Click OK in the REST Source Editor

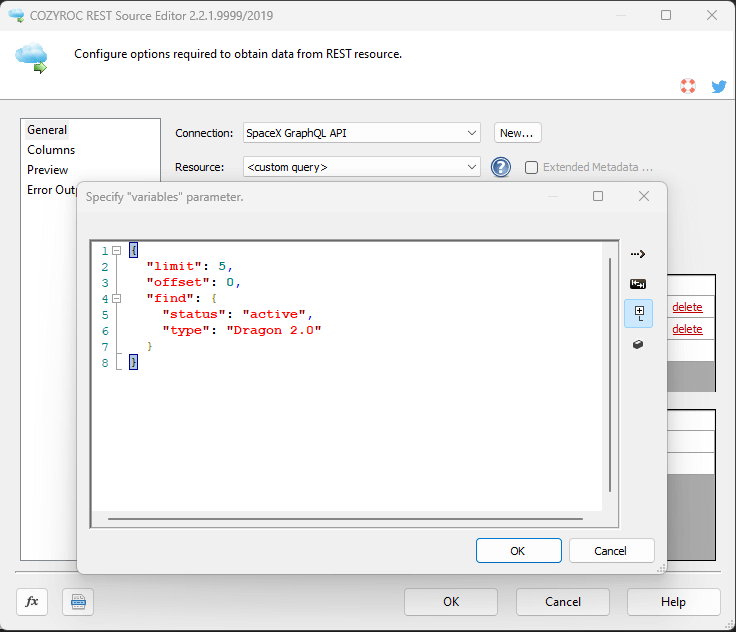click(451, 601)
